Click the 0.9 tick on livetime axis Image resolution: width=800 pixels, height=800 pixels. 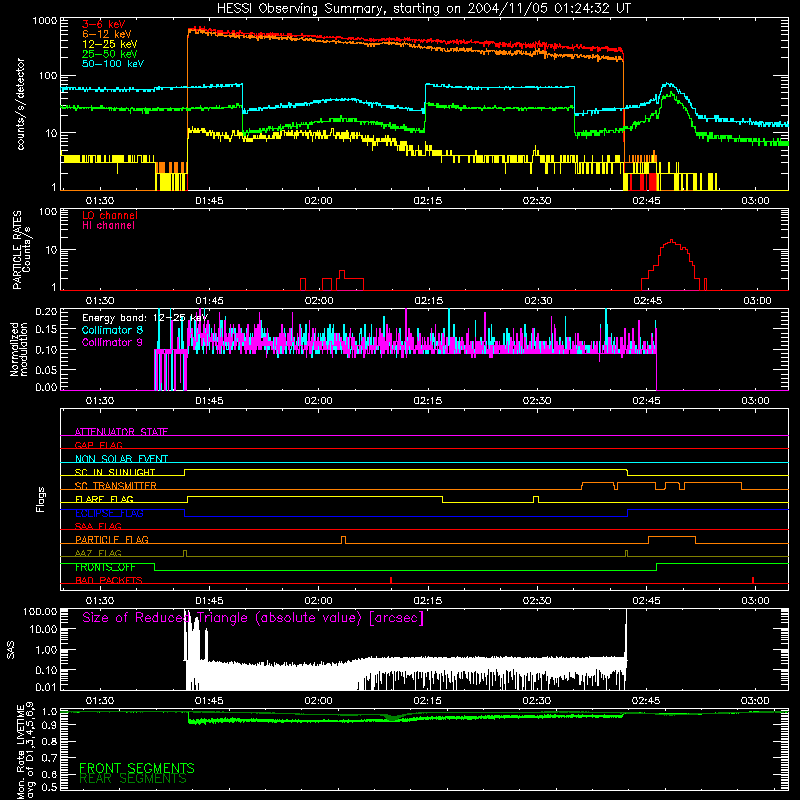click(x=49, y=725)
